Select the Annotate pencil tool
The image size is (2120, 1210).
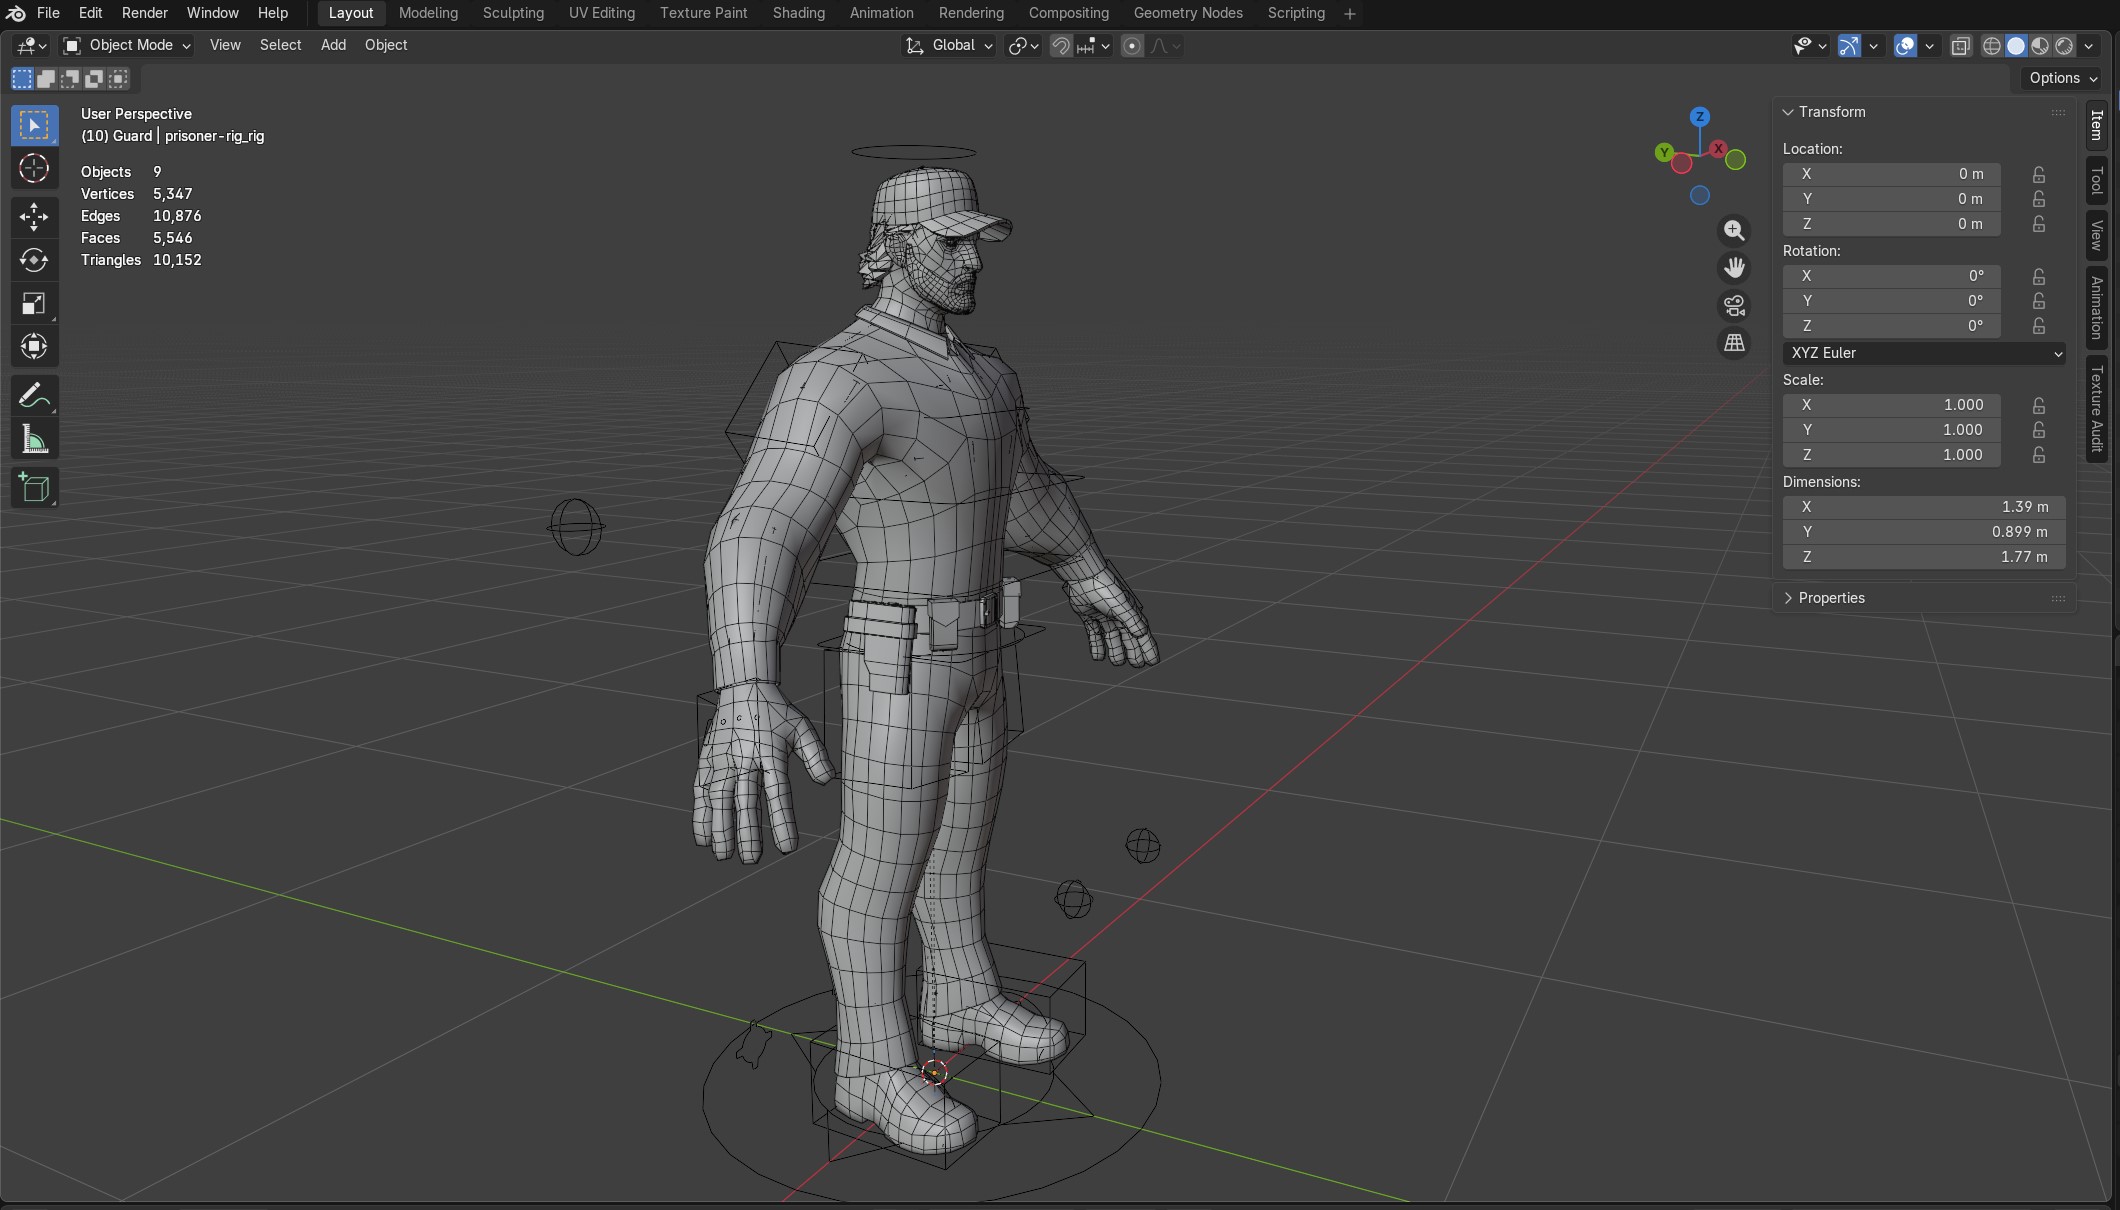[34, 397]
